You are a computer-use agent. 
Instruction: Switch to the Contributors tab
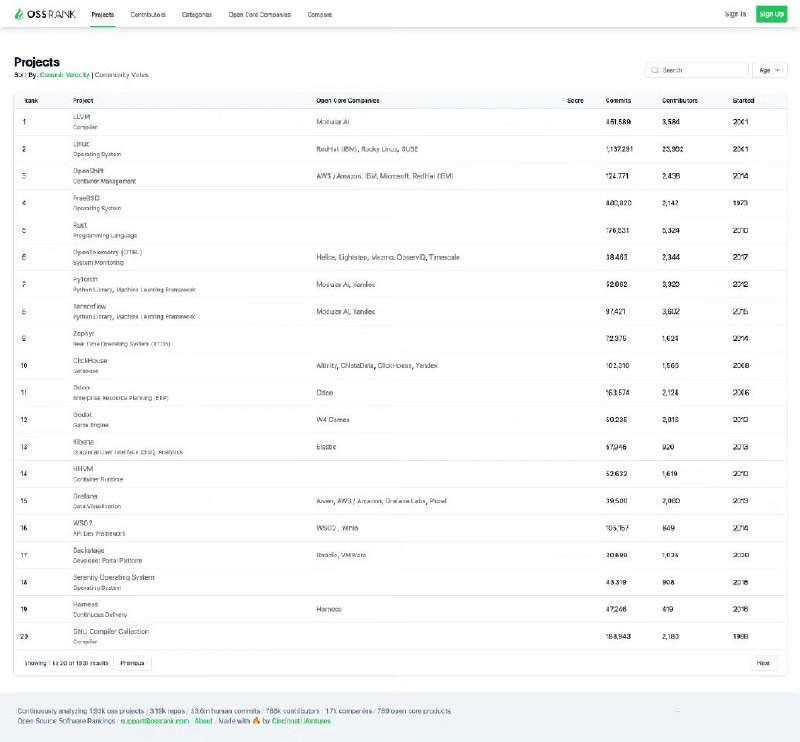(148, 15)
